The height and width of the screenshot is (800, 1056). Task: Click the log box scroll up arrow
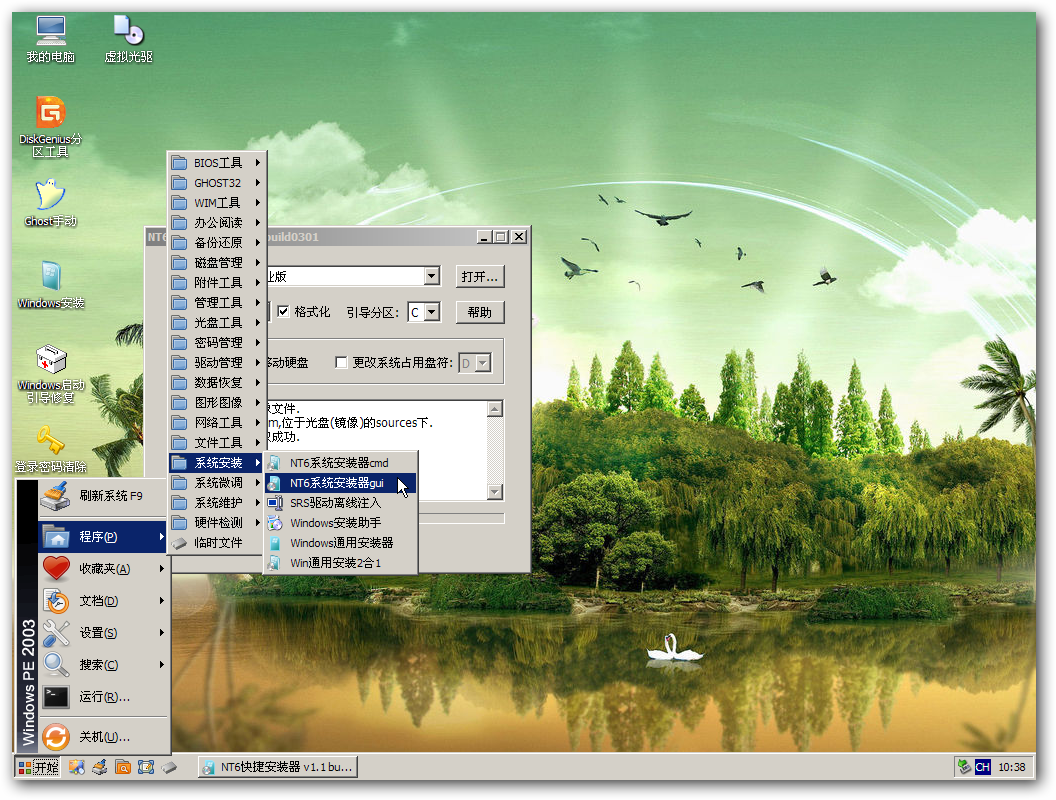pyautogui.click(x=495, y=409)
